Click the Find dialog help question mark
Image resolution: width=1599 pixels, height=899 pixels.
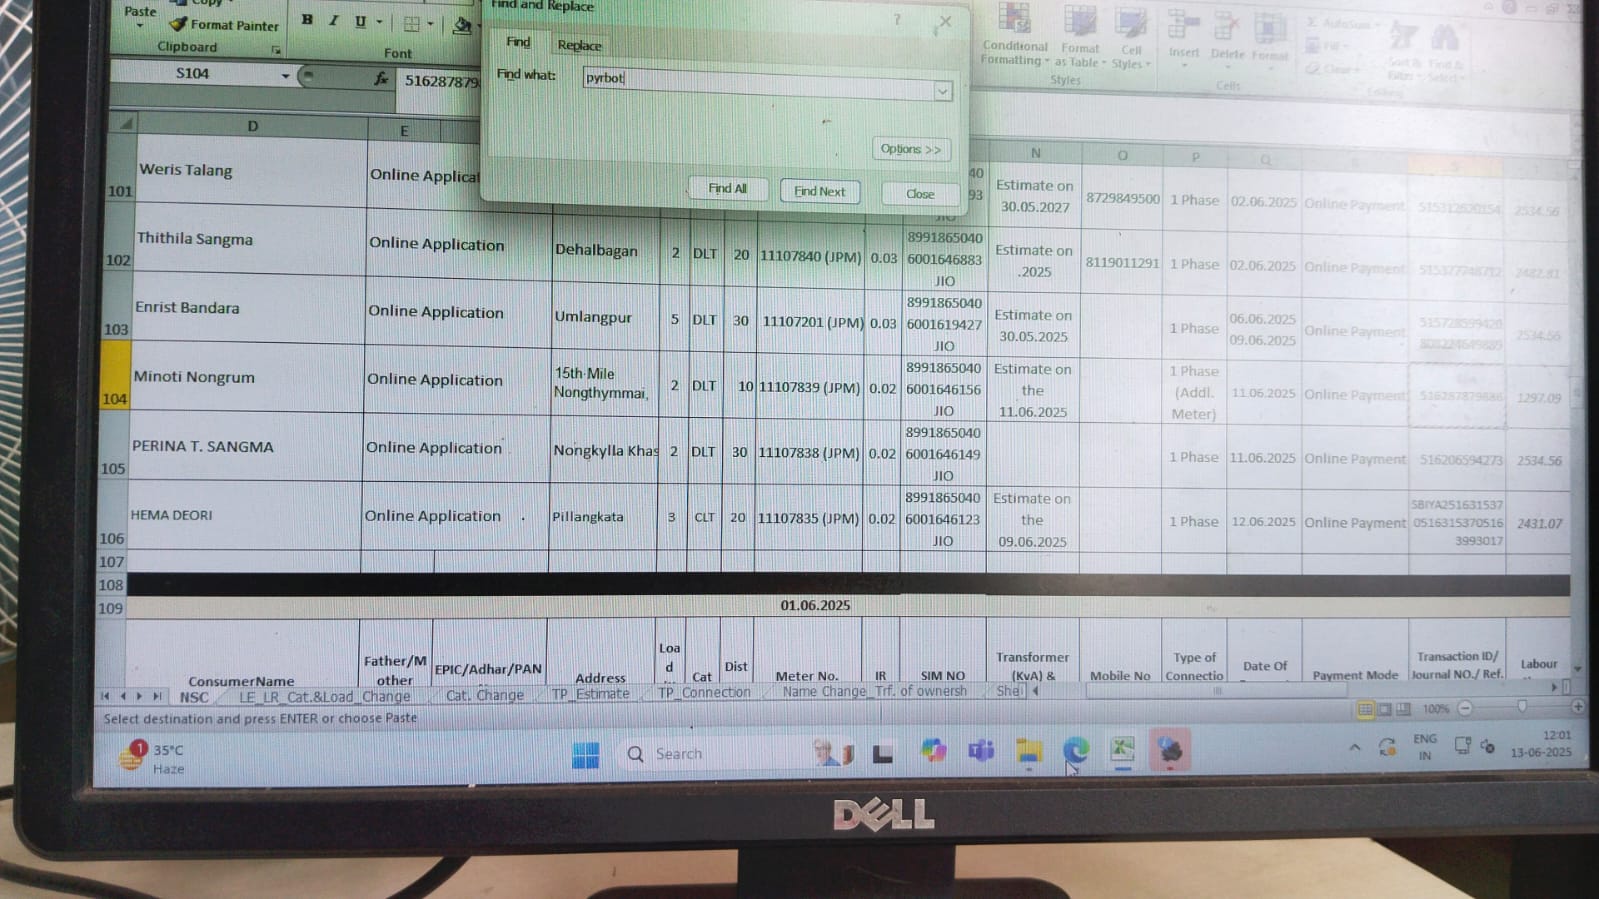pos(896,19)
